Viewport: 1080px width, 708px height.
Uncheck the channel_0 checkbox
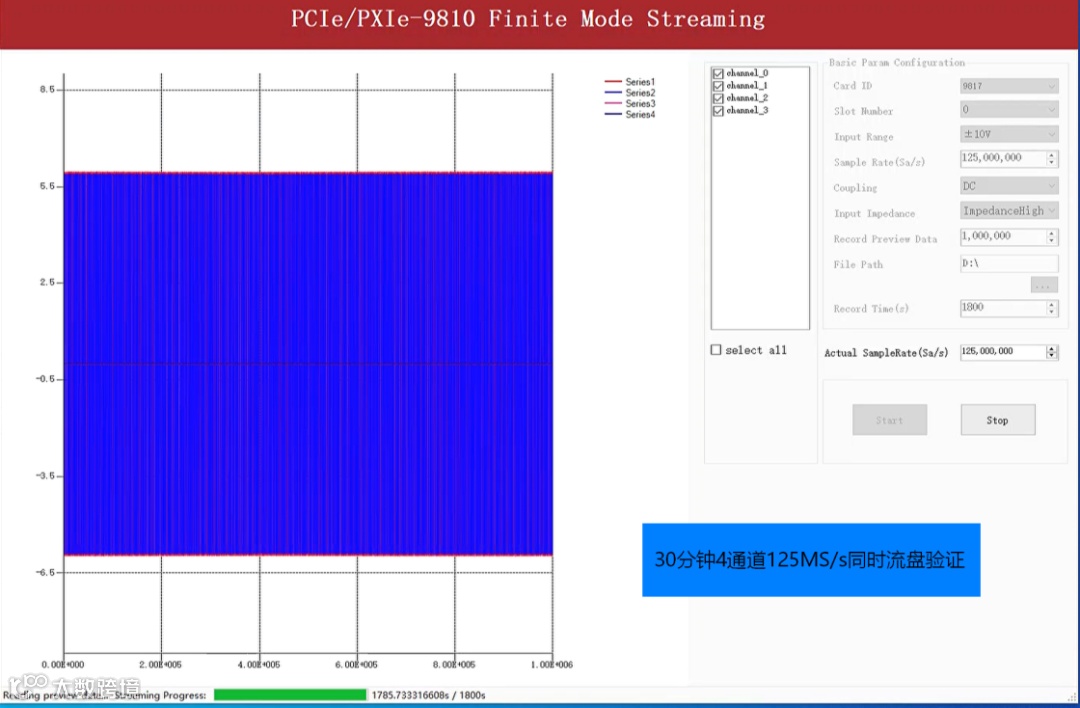[718, 73]
